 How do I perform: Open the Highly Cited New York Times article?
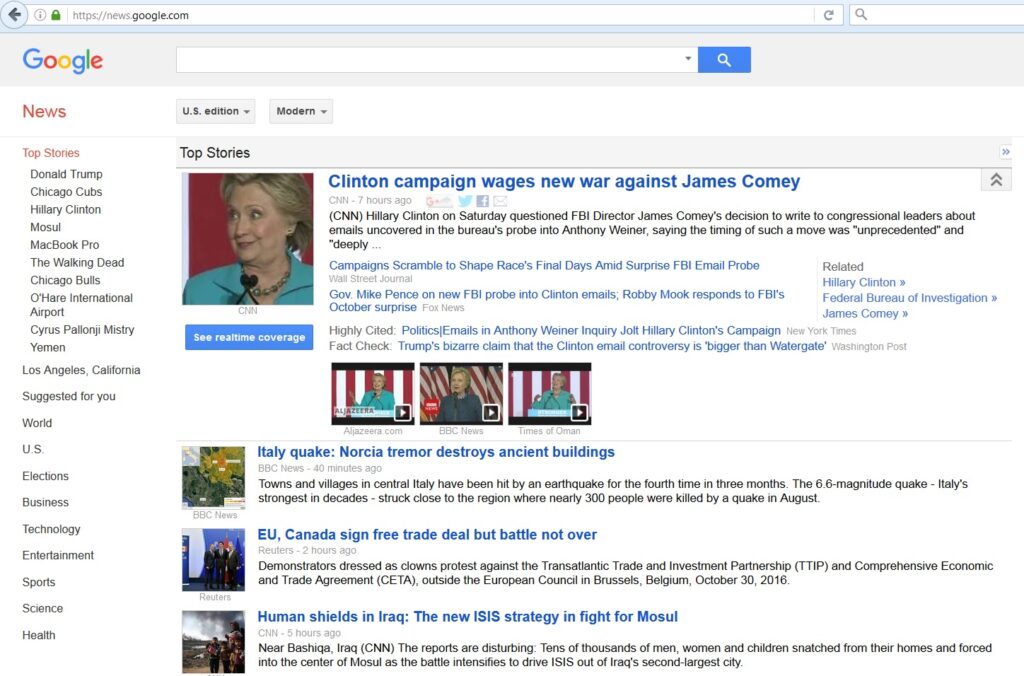(591, 330)
